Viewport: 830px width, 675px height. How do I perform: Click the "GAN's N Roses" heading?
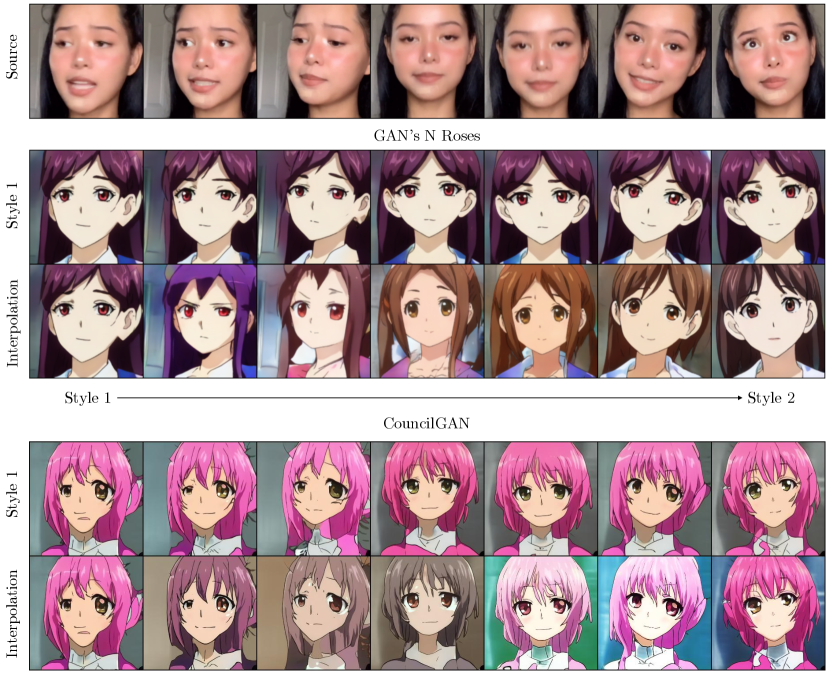427,136
